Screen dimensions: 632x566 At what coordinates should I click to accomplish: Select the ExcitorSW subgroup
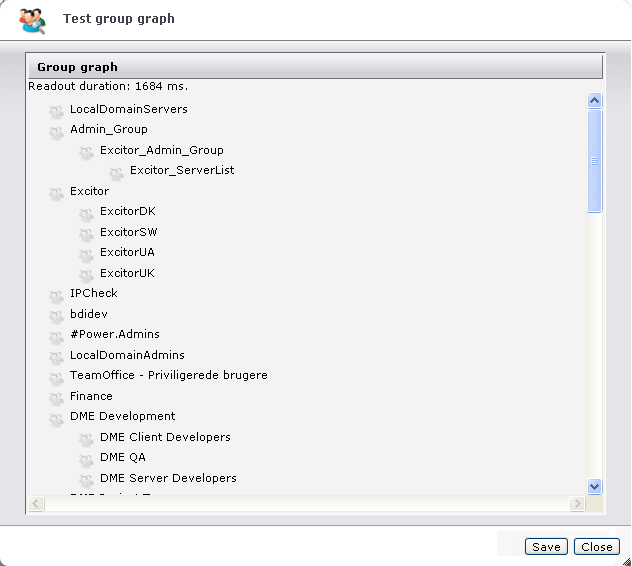click(128, 232)
